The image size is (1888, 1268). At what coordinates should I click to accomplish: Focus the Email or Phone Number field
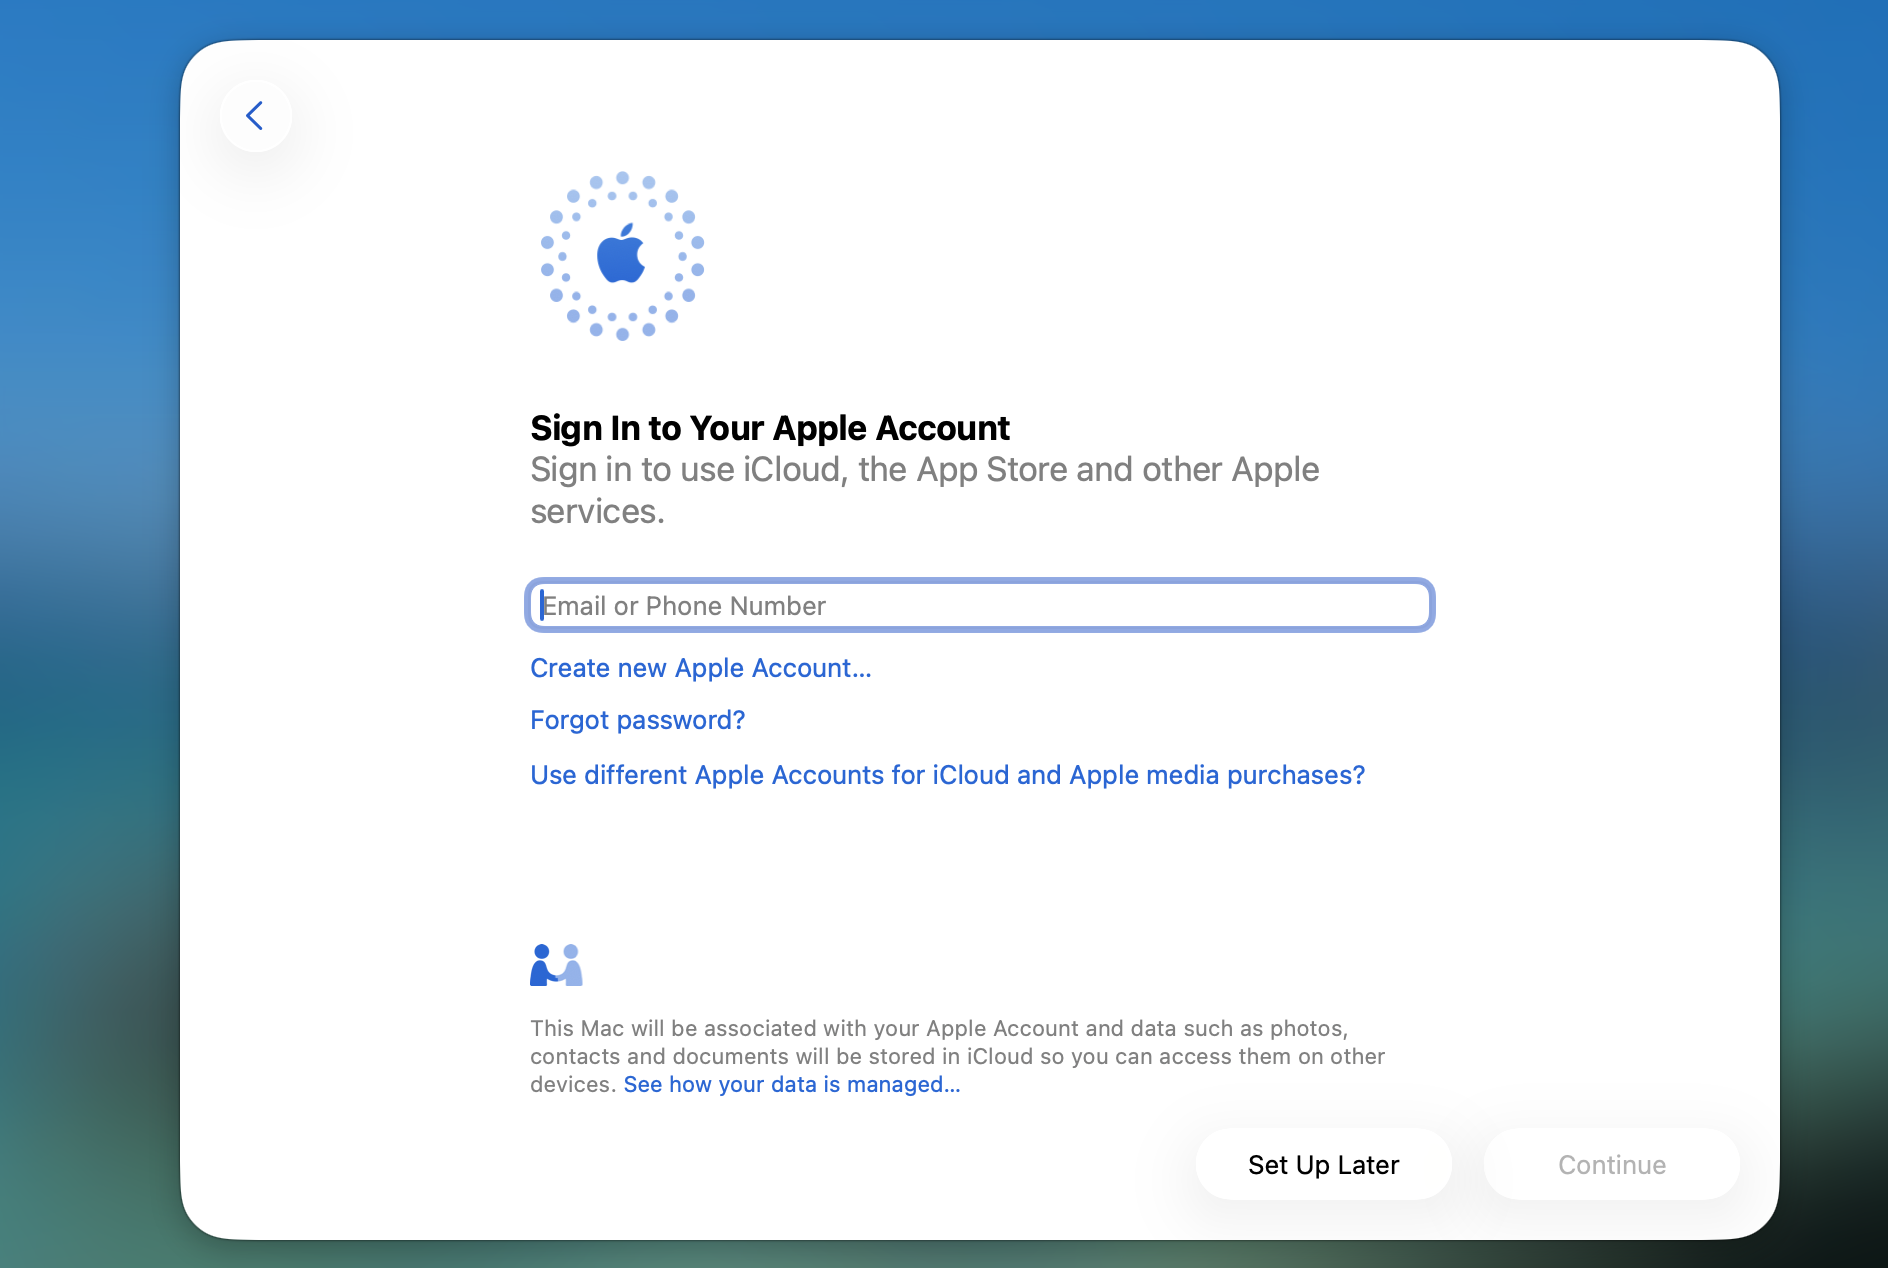click(x=980, y=605)
